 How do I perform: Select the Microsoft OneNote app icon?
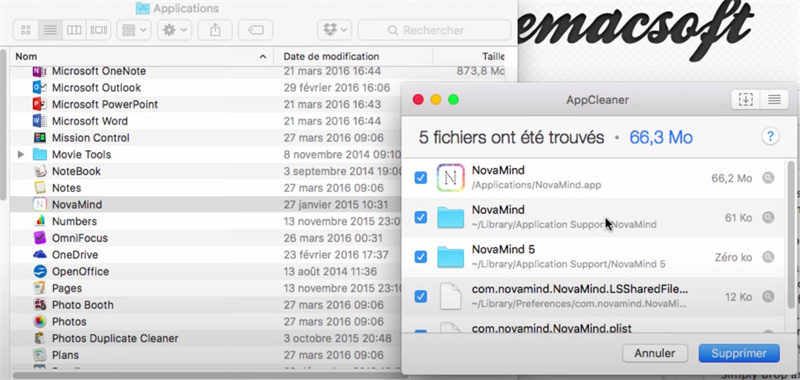click(39, 71)
